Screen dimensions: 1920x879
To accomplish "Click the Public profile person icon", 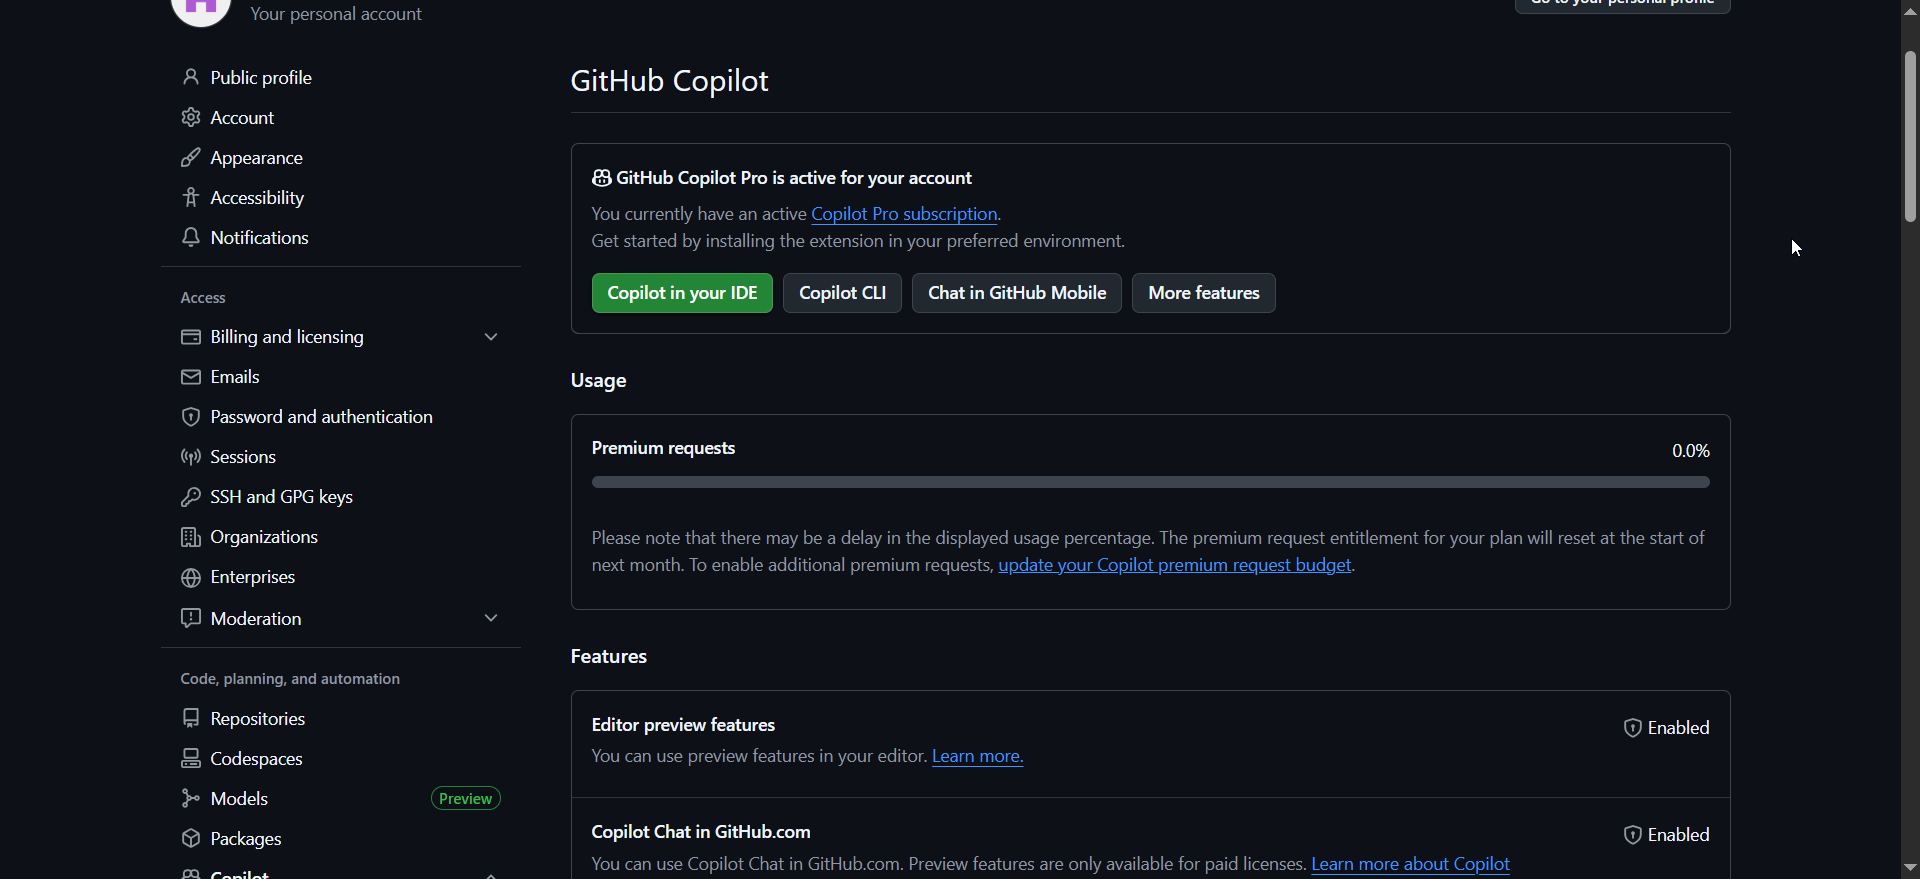I will click(x=191, y=78).
